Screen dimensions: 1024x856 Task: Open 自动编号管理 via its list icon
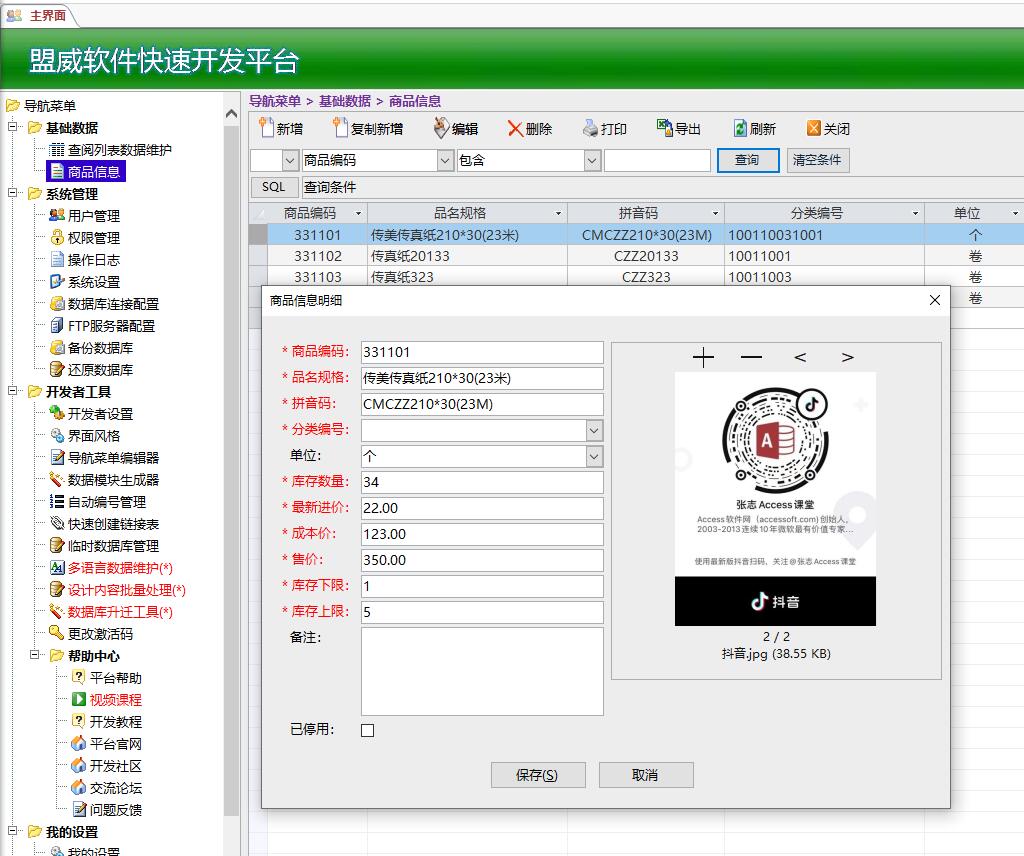pyautogui.click(x=57, y=501)
